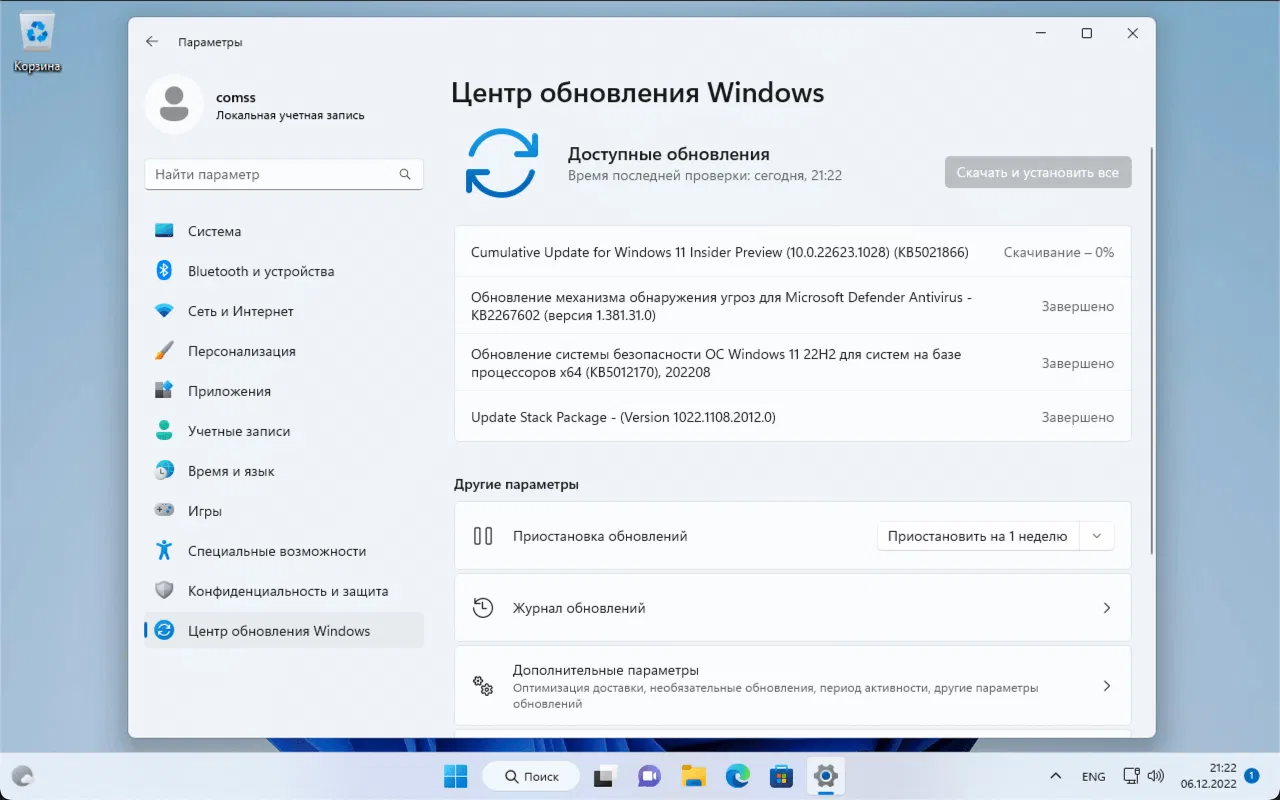
Task: Click Скачать и установить все button
Action: pos(1038,172)
